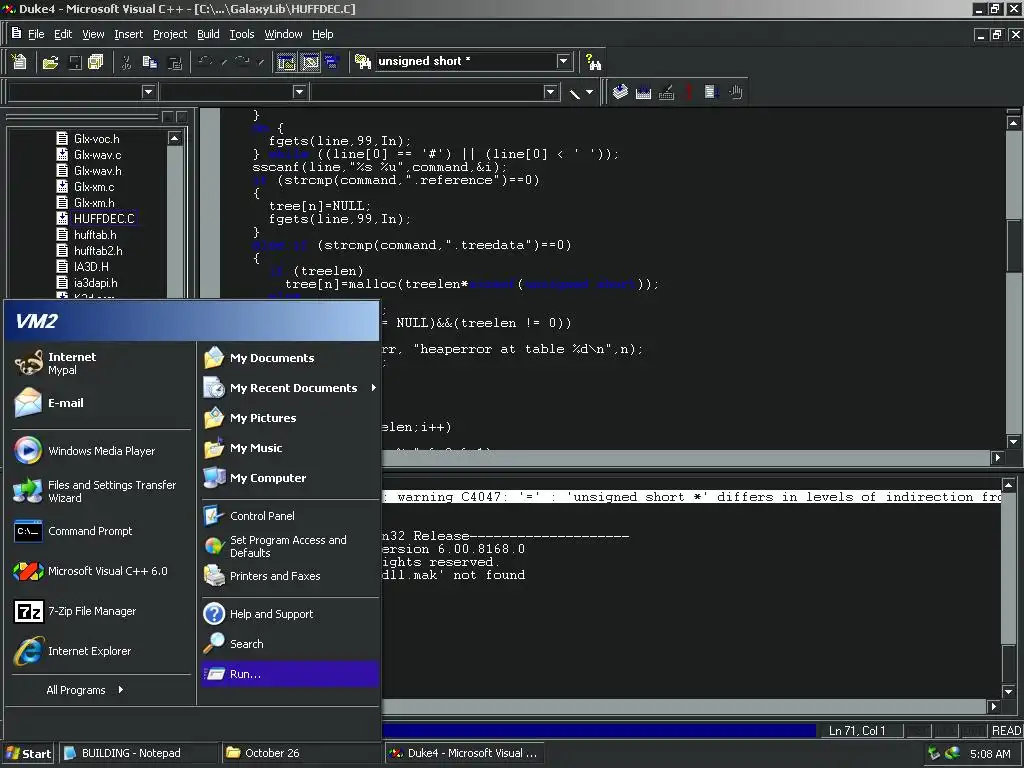Image resolution: width=1024 pixels, height=768 pixels.
Task: Click the Redo arrow icon
Action: point(242,62)
